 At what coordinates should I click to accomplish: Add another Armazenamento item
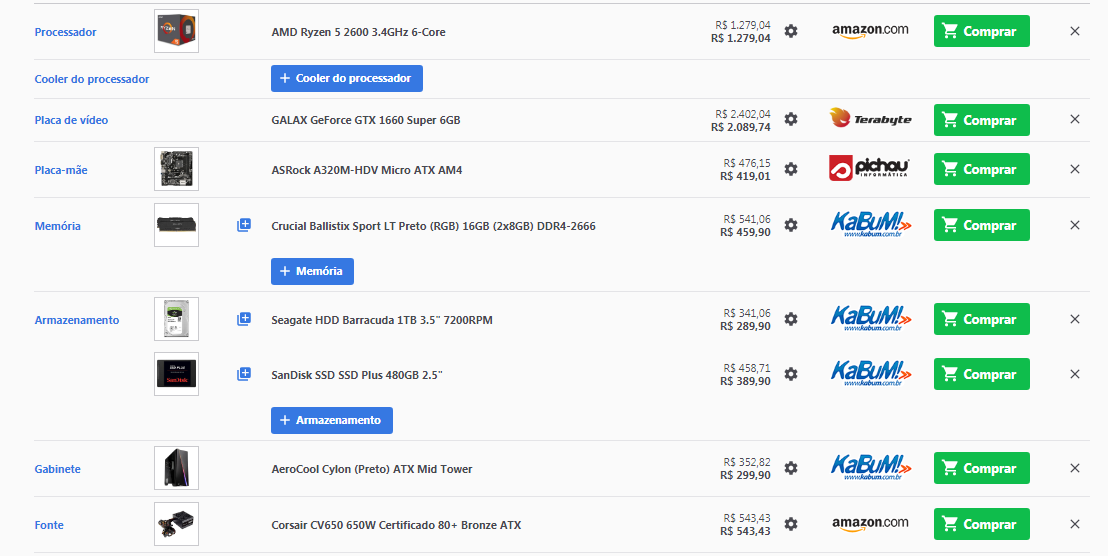click(332, 420)
